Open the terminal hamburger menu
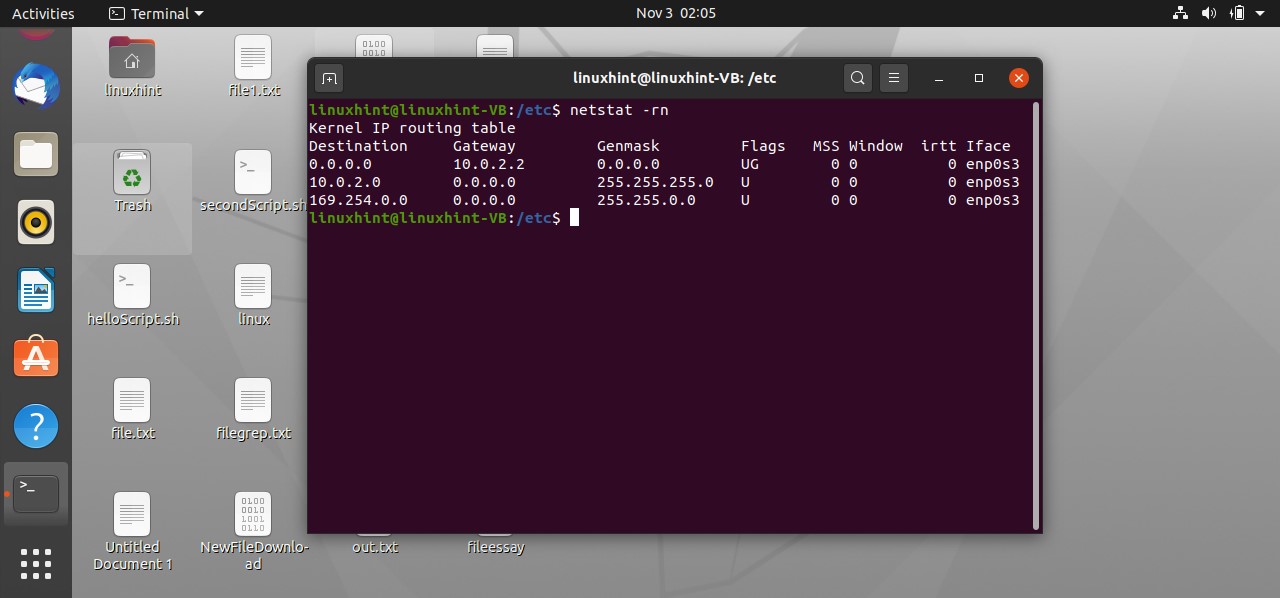The width and height of the screenshot is (1280, 598). pos(894,78)
